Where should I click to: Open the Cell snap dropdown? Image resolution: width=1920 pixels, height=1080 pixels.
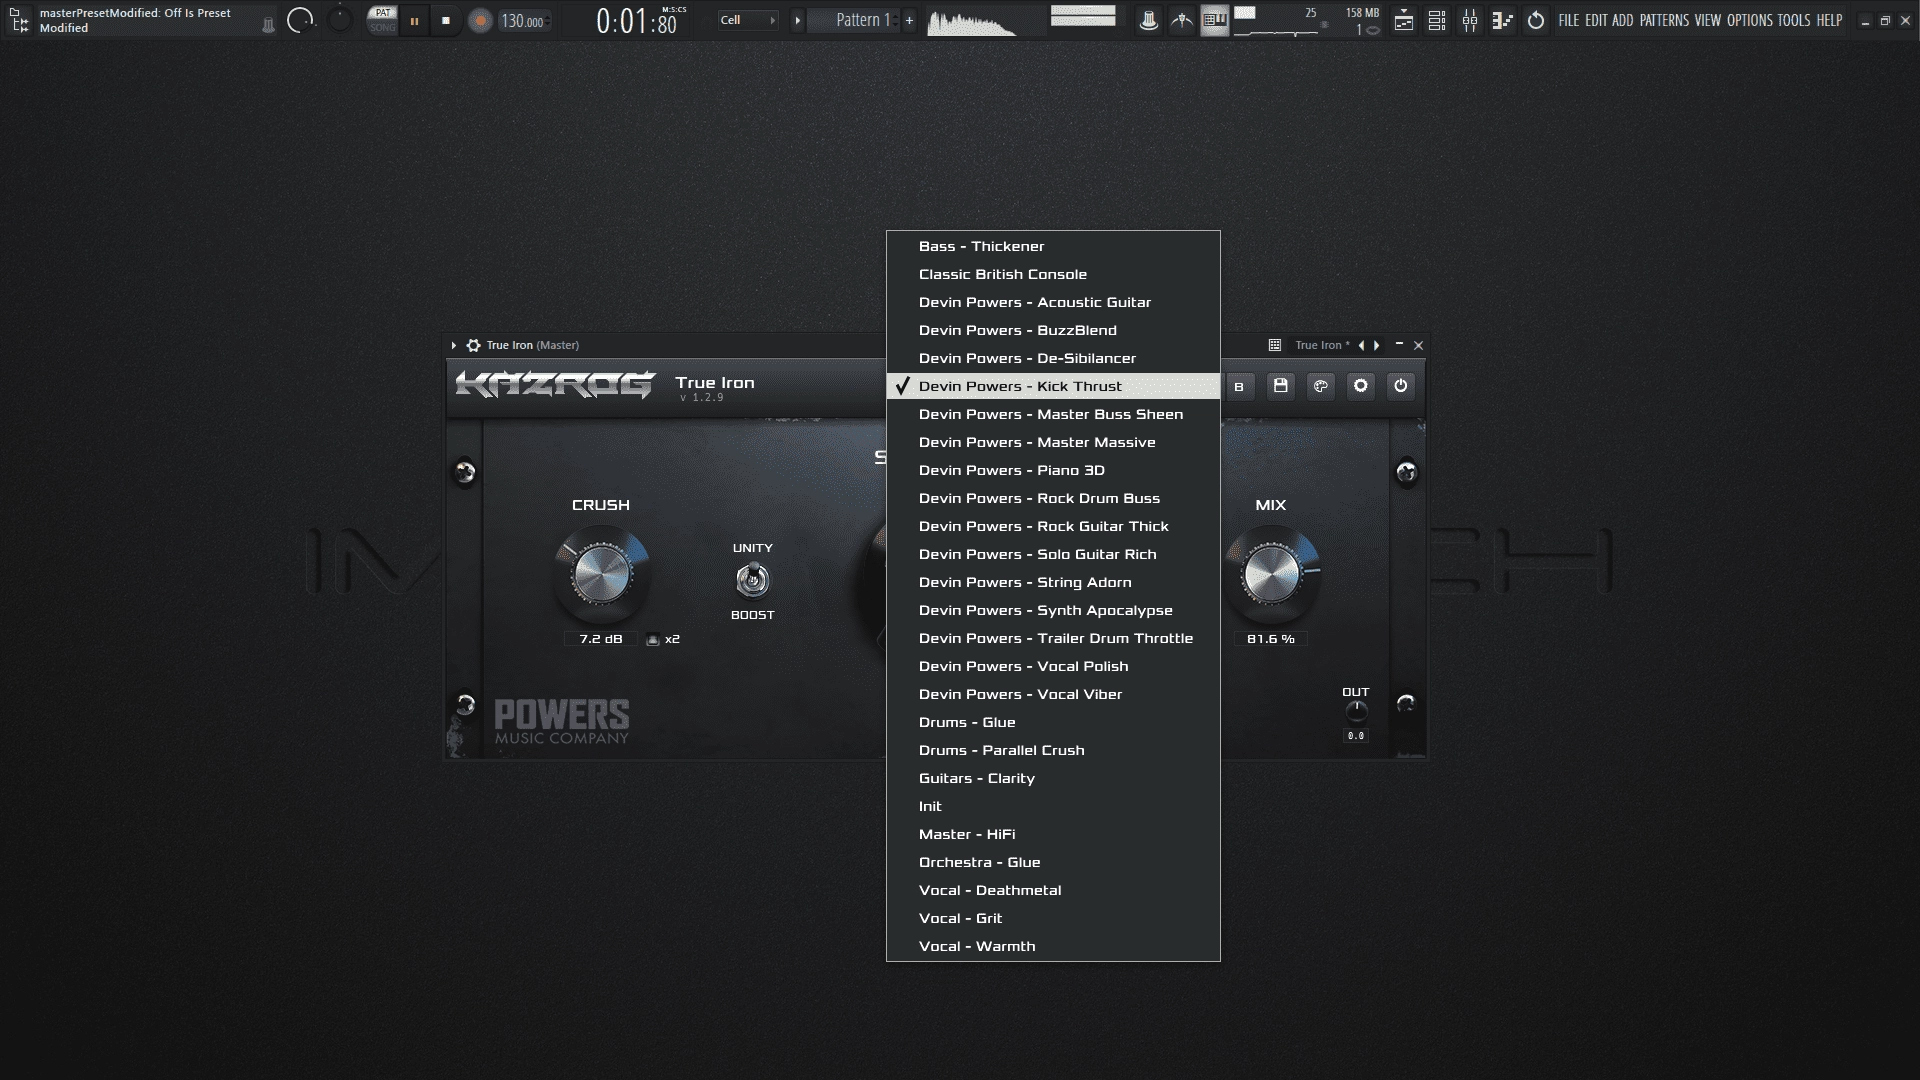click(x=748, y=20)
